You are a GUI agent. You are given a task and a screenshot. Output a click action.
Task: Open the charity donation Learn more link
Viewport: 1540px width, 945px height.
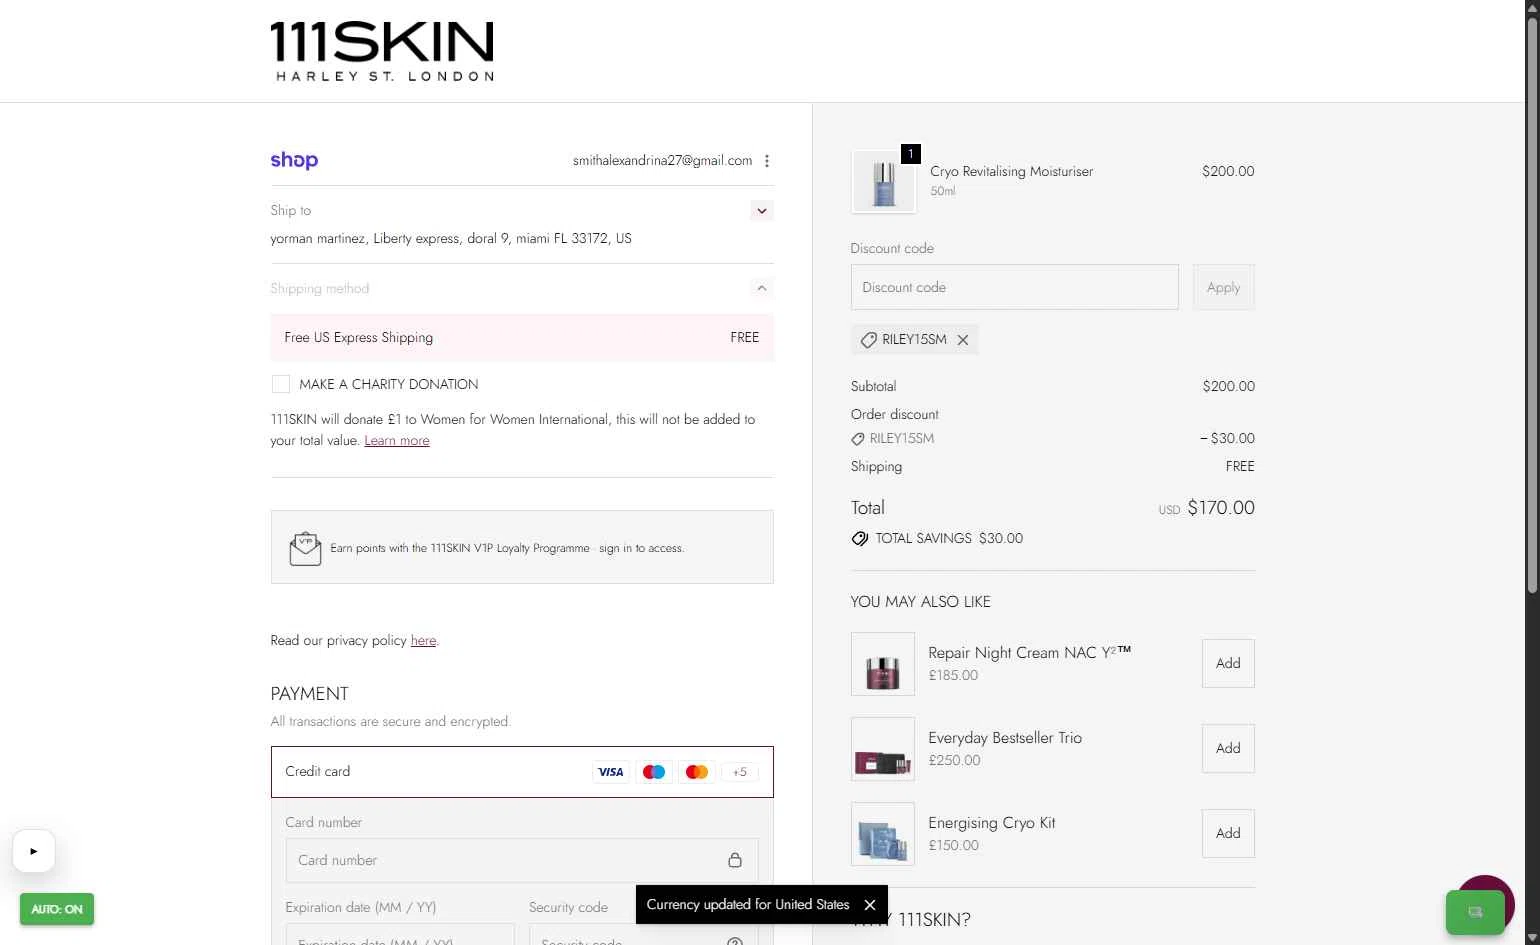[397, 441]
